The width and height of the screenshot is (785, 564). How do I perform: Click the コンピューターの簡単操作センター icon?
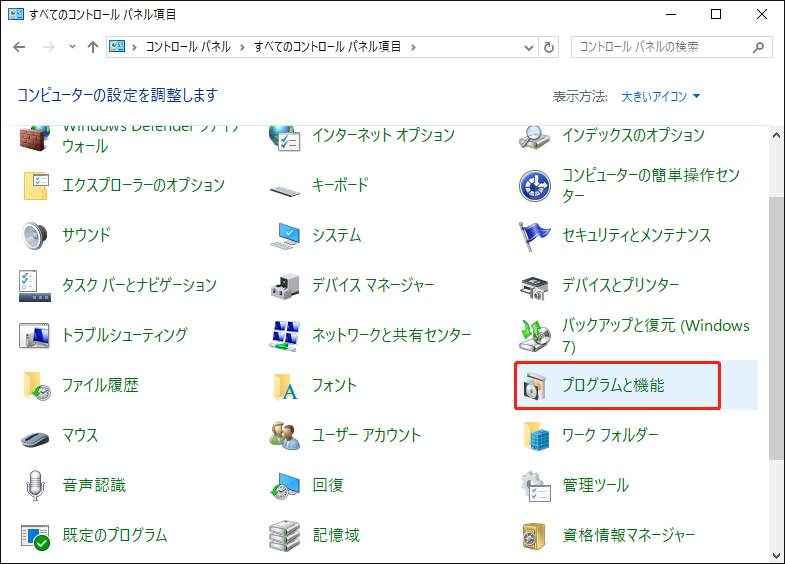535,186
